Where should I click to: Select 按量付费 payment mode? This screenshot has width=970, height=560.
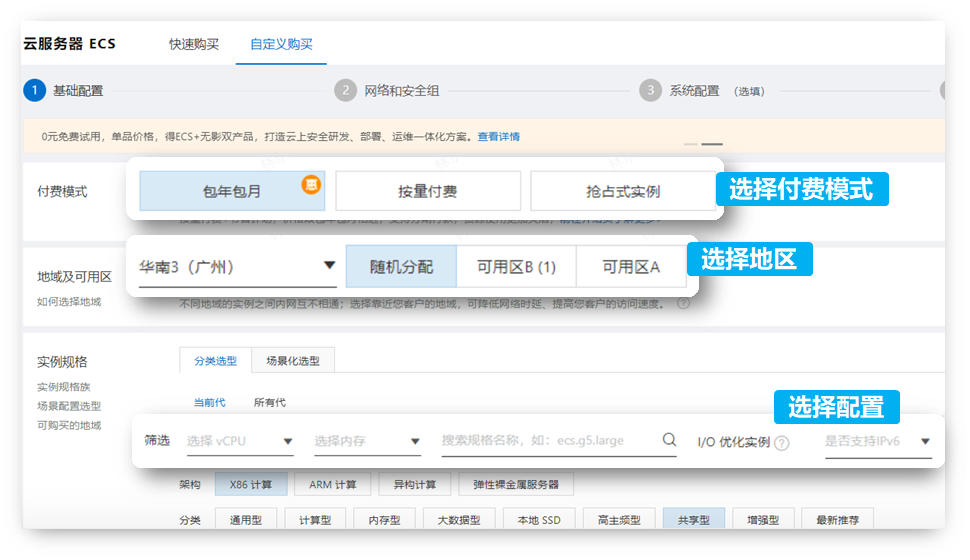427,191
